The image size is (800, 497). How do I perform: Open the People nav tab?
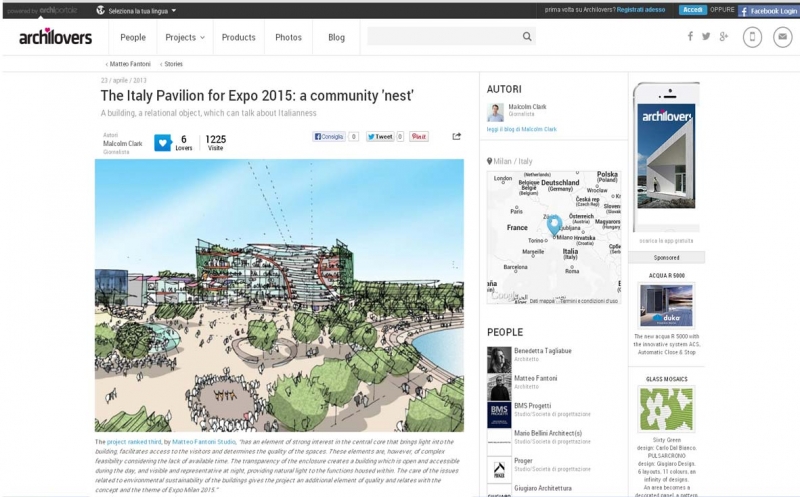133,37
